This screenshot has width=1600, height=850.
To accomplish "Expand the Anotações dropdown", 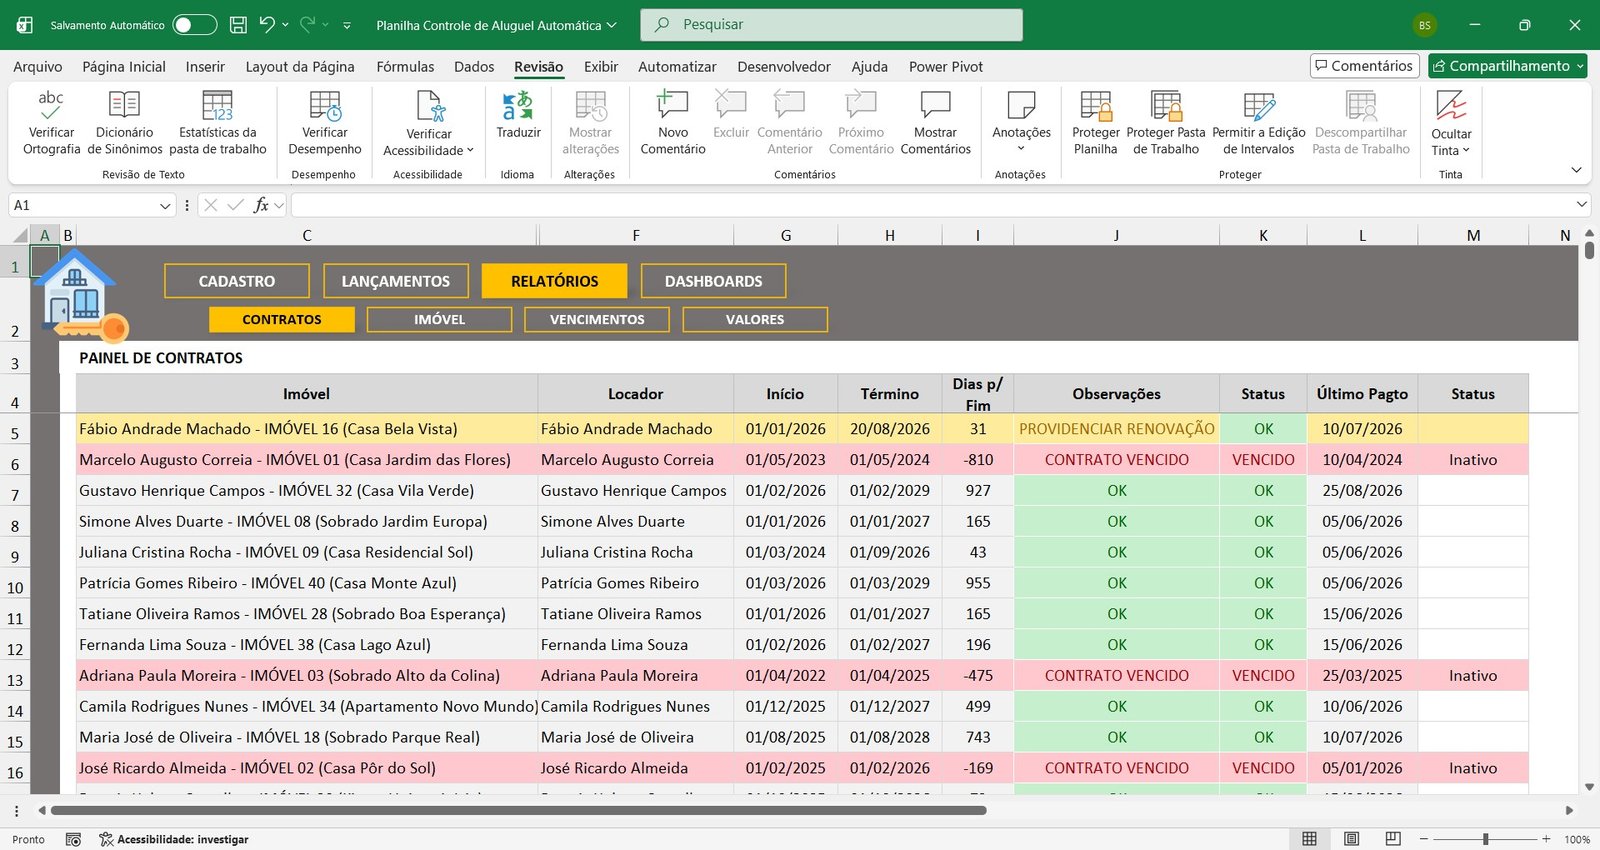I will pyautogui.click(x=1021, y=149).
